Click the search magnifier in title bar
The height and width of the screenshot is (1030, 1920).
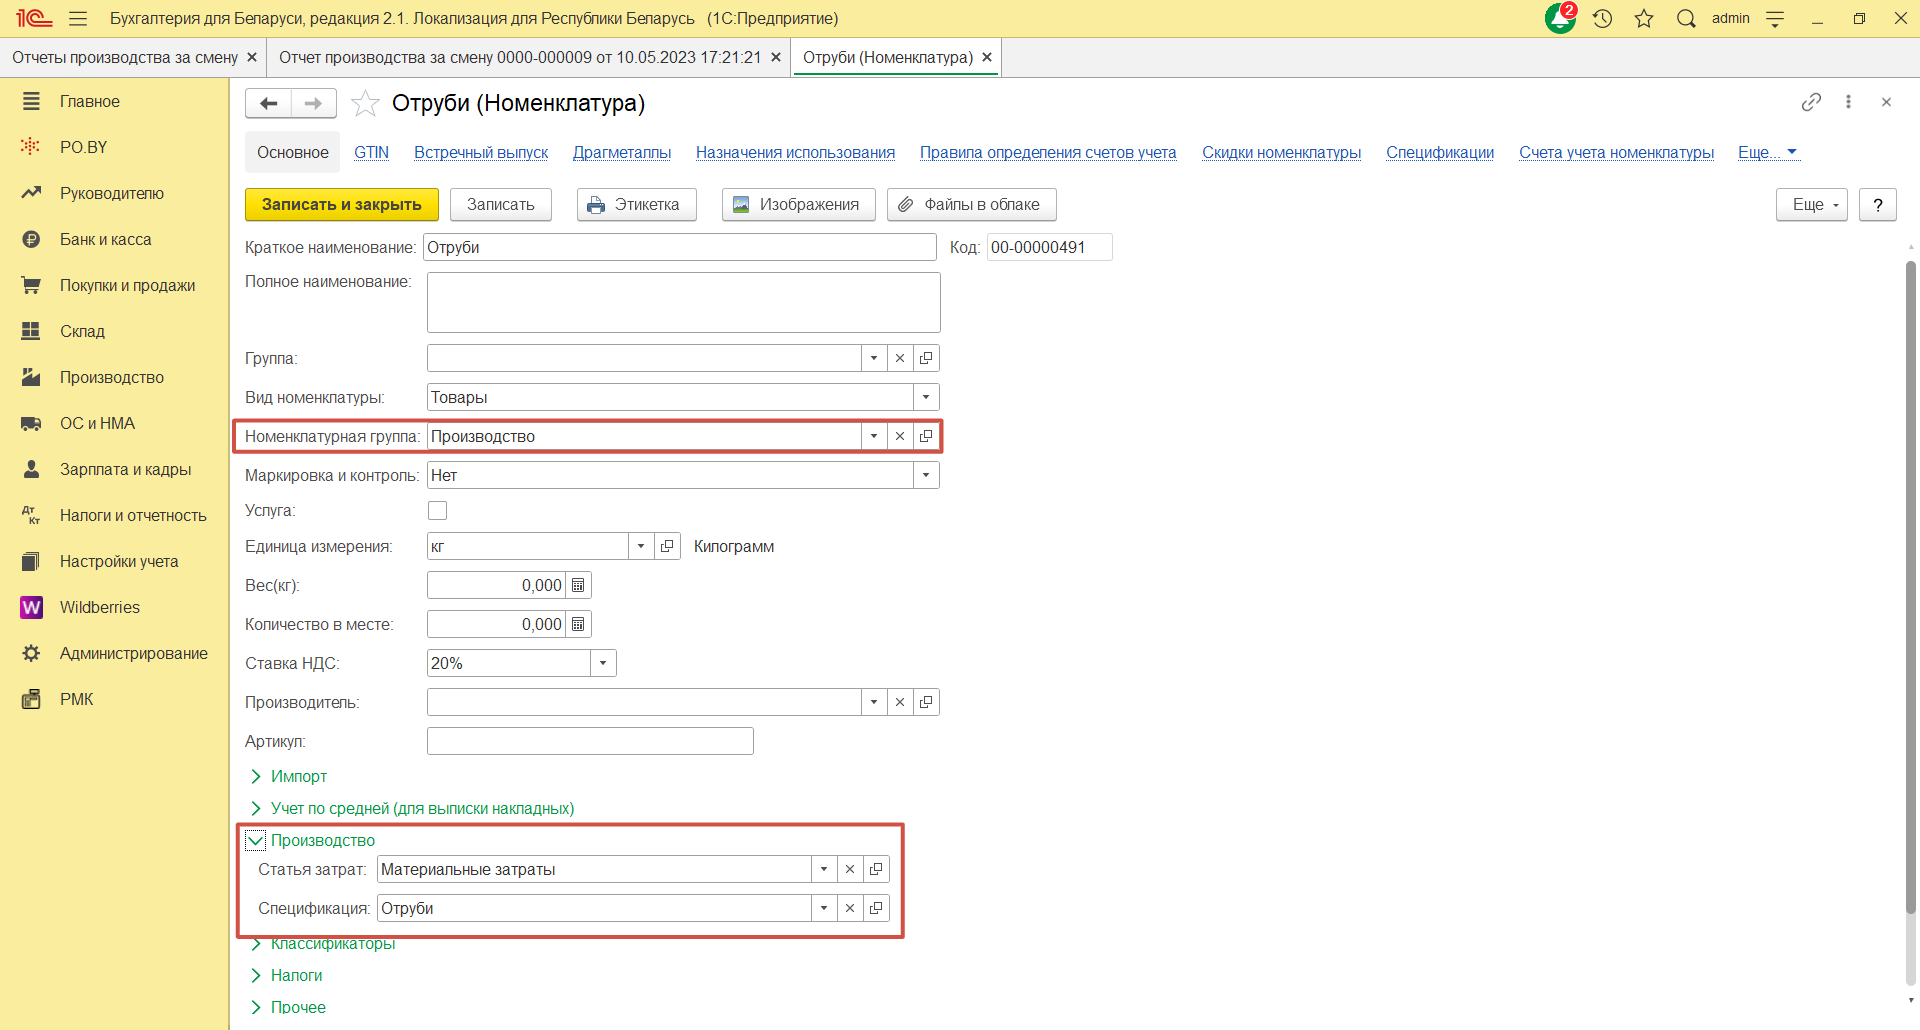point(1686,18)
